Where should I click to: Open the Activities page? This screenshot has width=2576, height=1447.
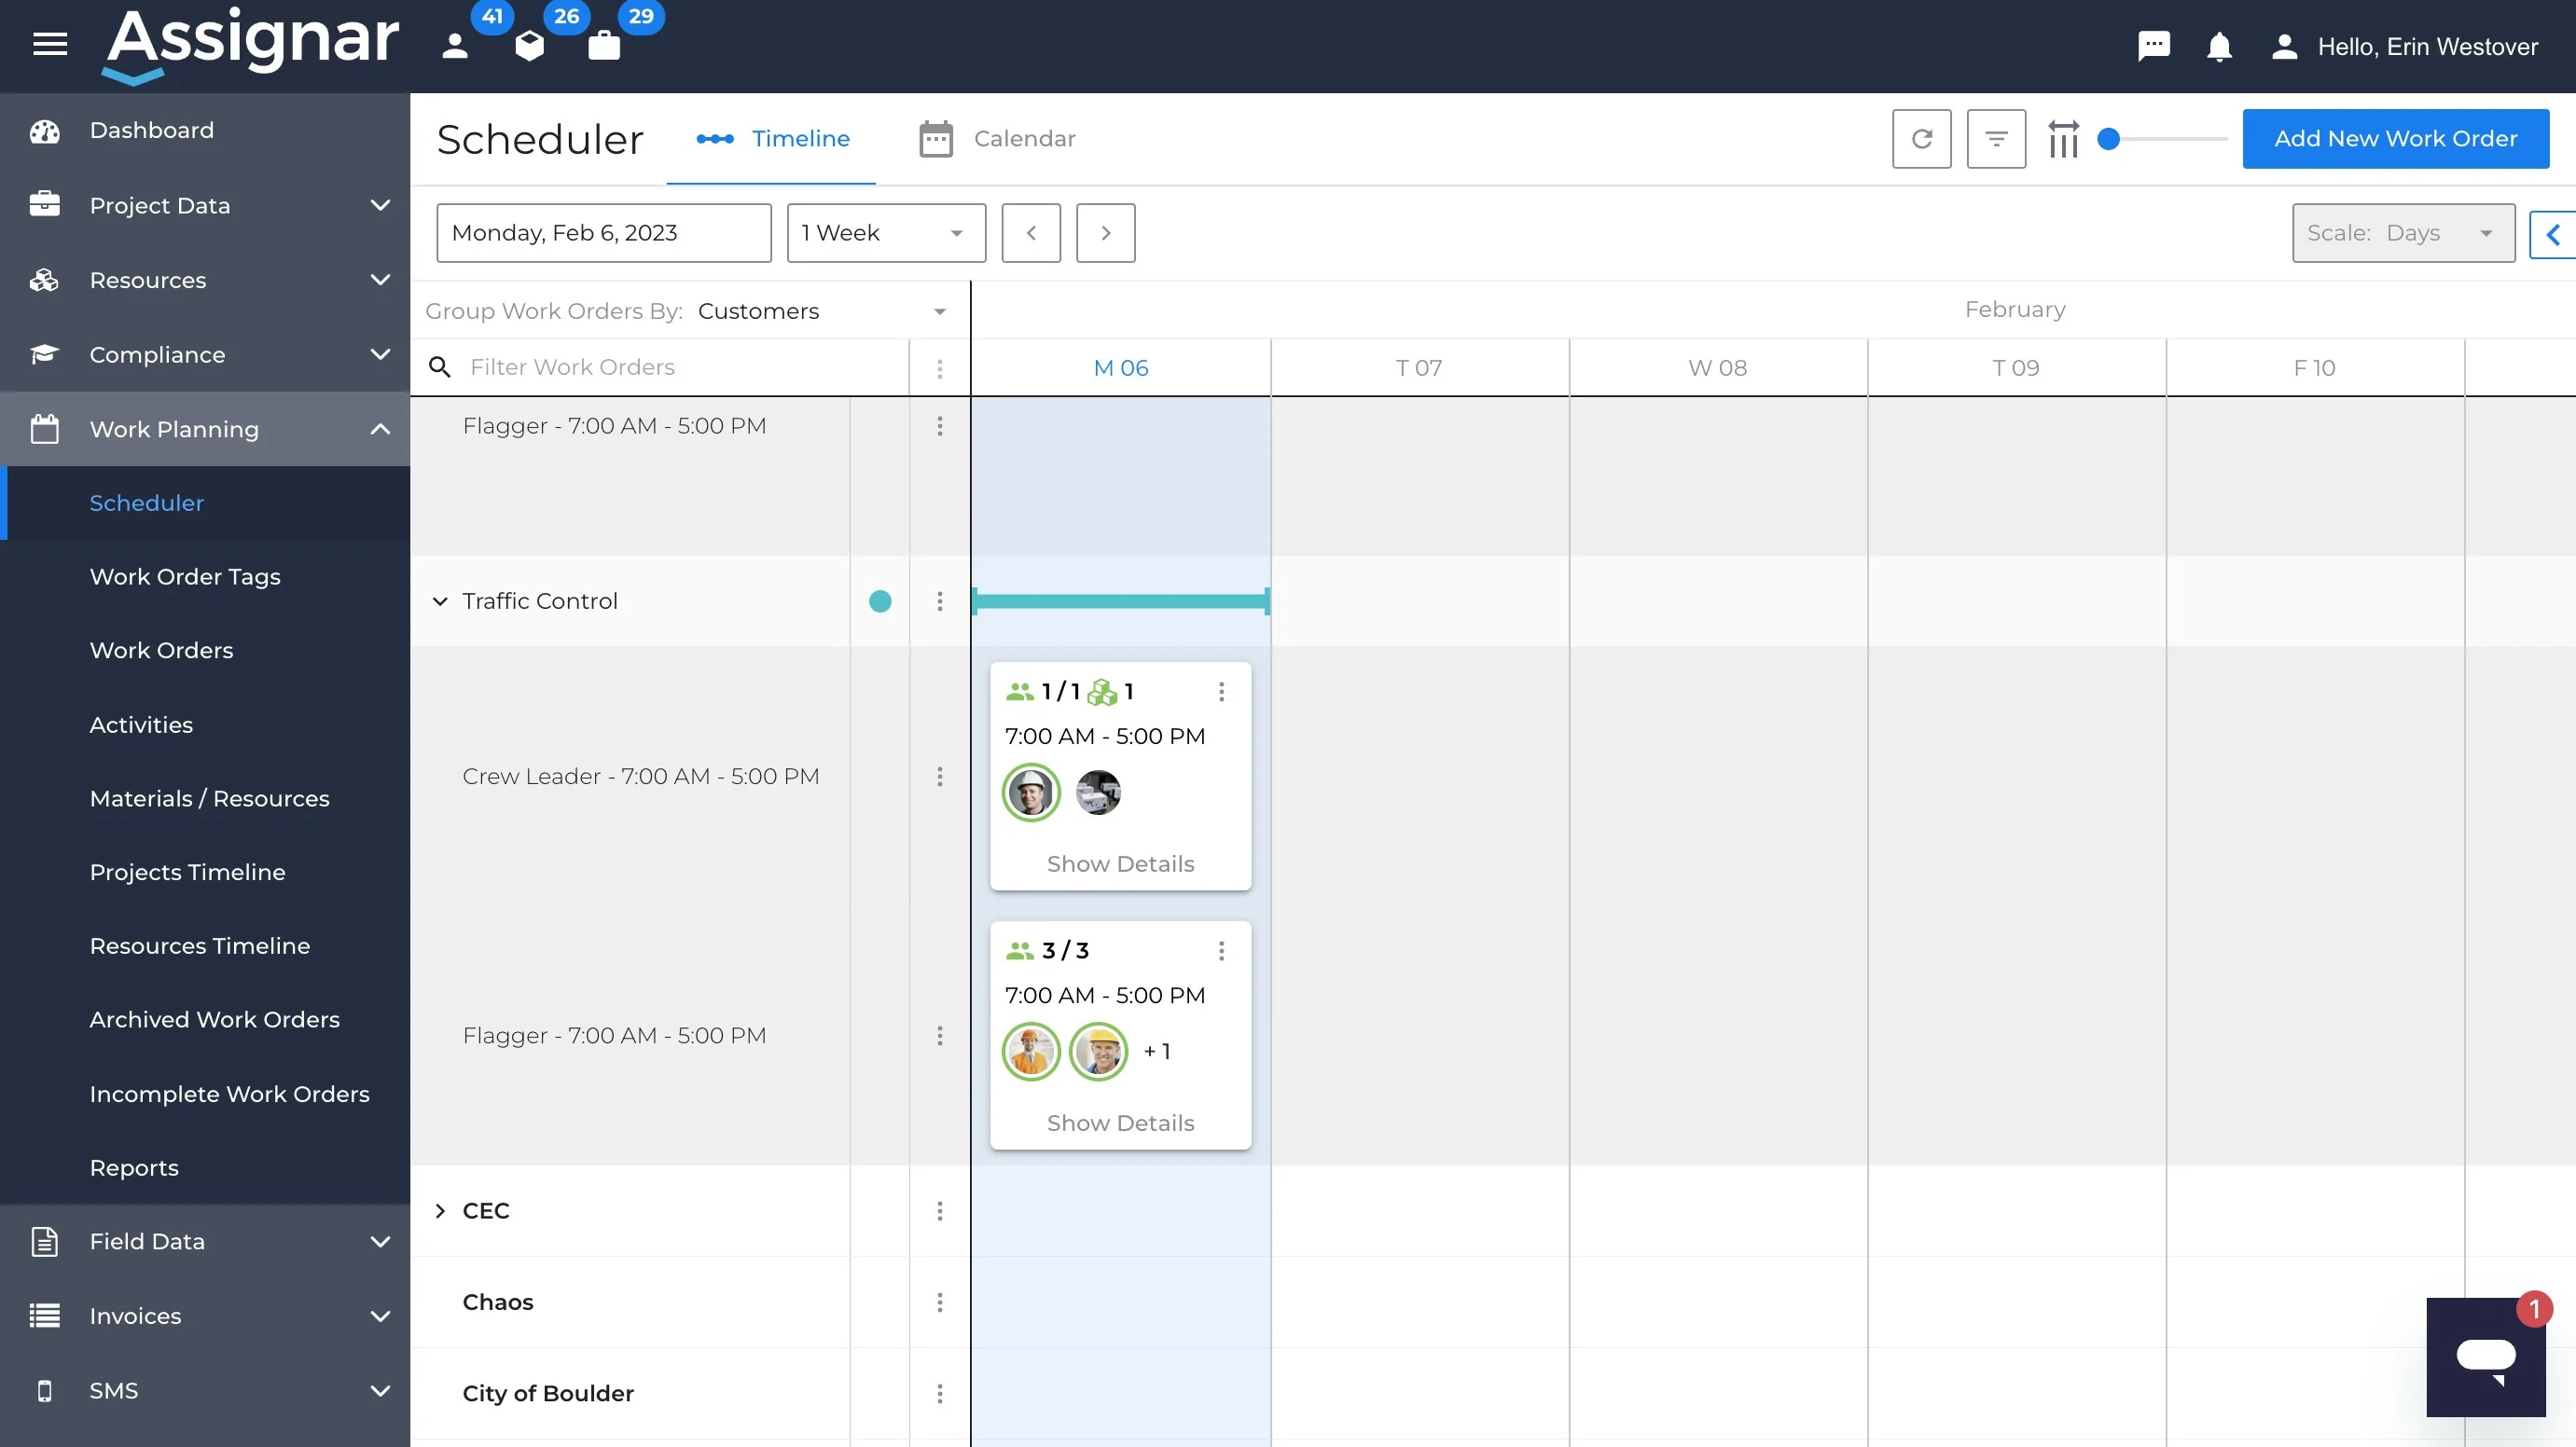(x=141, y=724)
